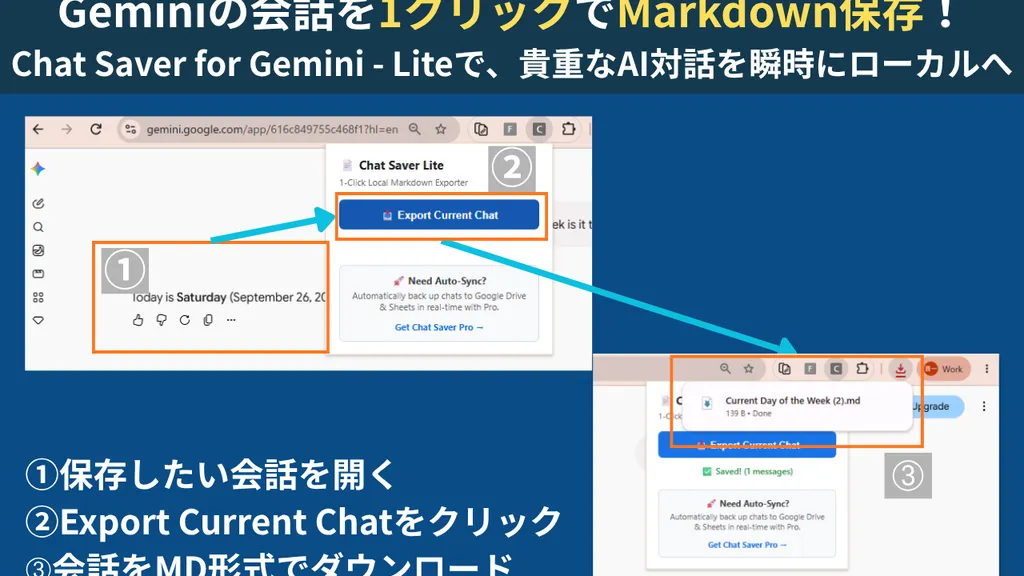Image resolution: width=1024 pixels, height=576 pixels.
Task: Click file icon beside Current Day of the Week (2).md
Action: pos(707,404)
